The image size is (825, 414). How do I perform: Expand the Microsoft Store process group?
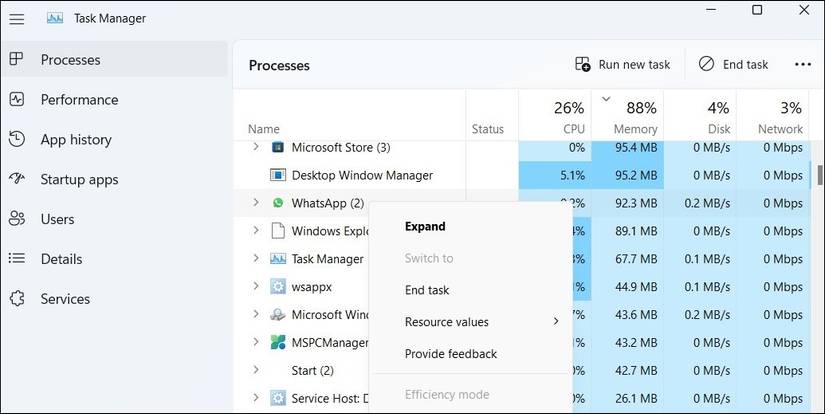256,147
